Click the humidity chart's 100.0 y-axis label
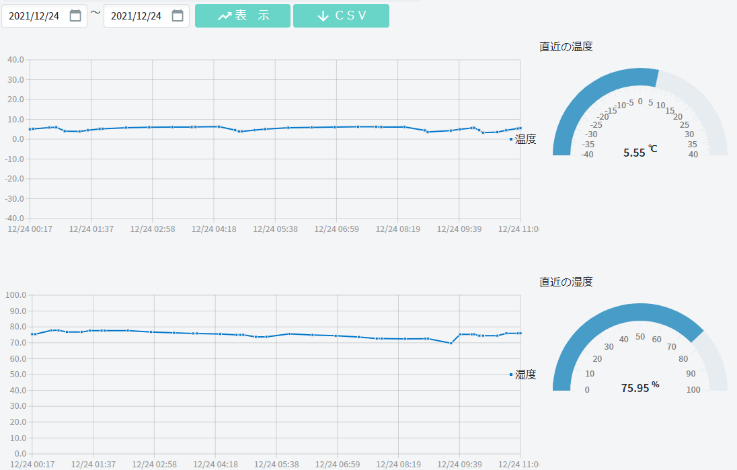 (x=15, y=295)
